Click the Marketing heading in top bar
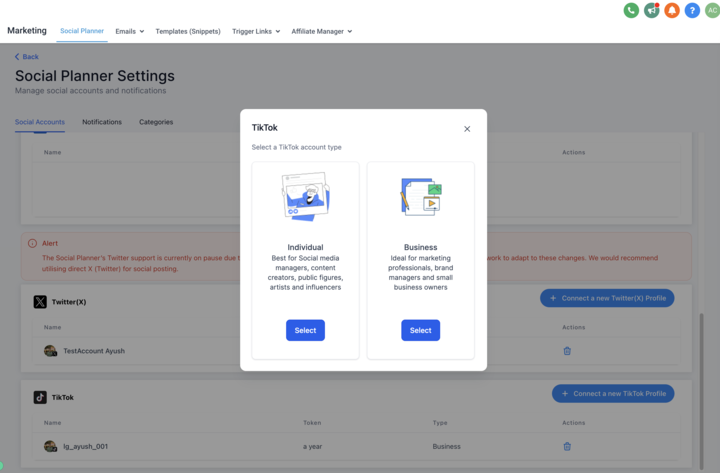 (x=27, y=30)
